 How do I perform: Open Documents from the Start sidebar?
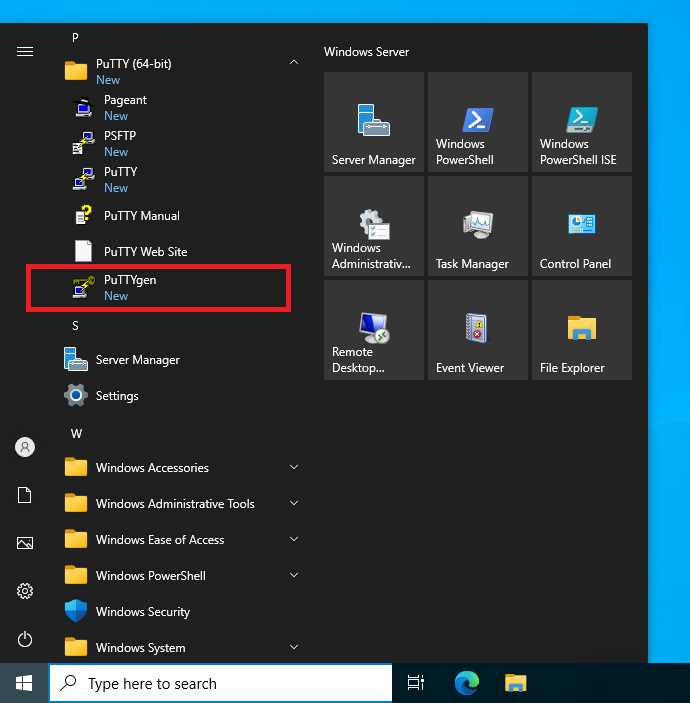[25, 495]
